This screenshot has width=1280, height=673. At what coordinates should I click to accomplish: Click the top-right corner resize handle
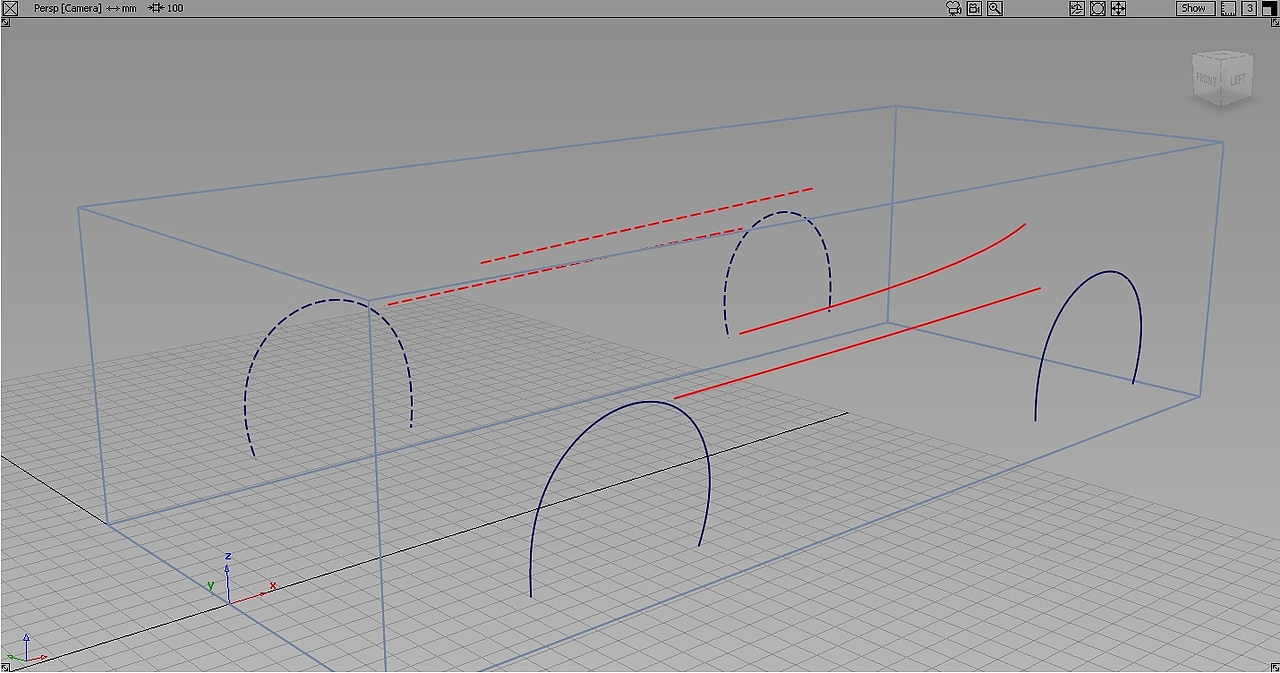(x=1275, y=22)
